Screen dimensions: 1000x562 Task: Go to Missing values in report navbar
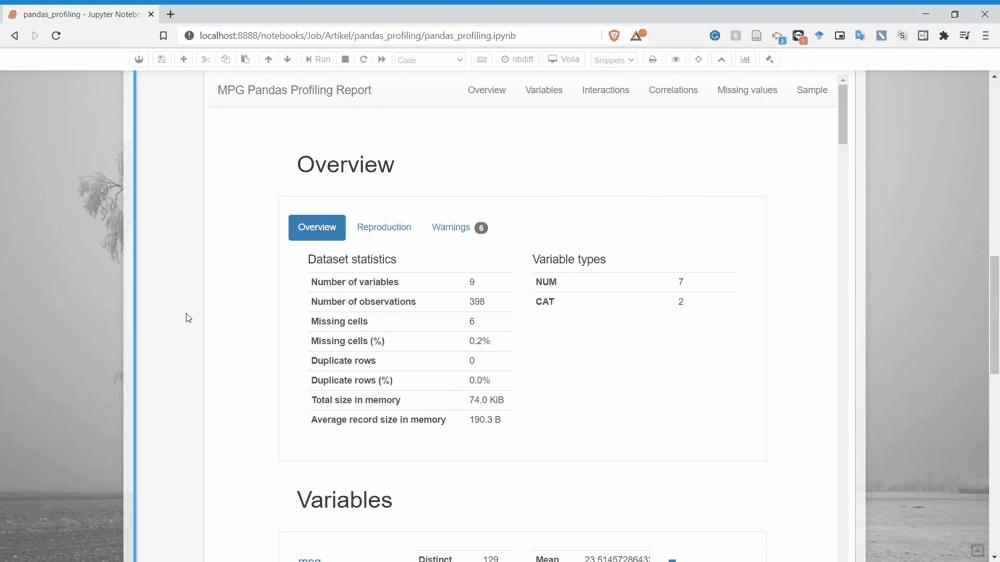pyautogui.click(x=747, y=90)
